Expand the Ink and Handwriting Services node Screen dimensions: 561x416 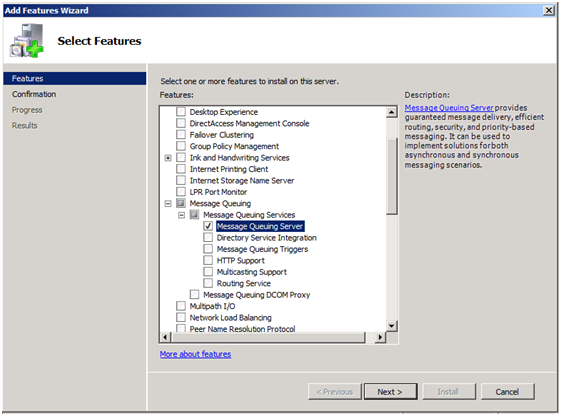(x=168, y=158)
